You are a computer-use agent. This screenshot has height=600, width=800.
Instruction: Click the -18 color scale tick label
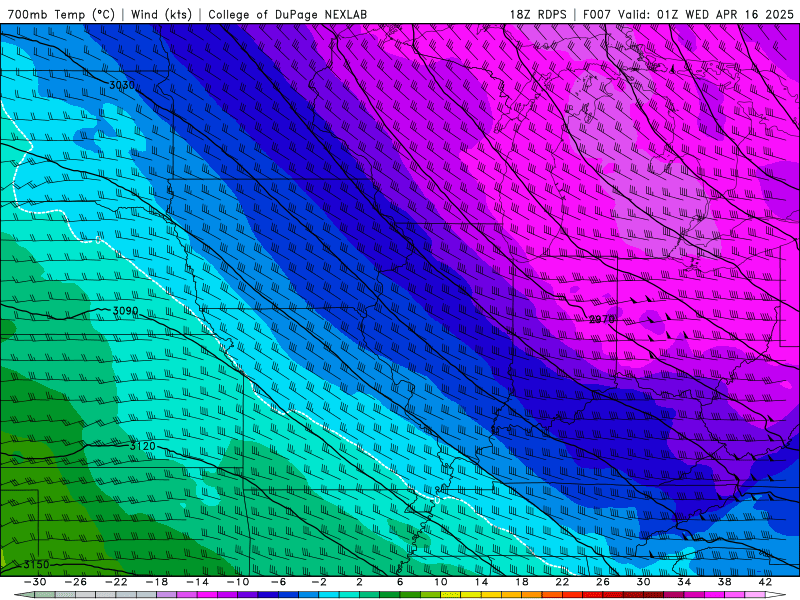(157, 582)
